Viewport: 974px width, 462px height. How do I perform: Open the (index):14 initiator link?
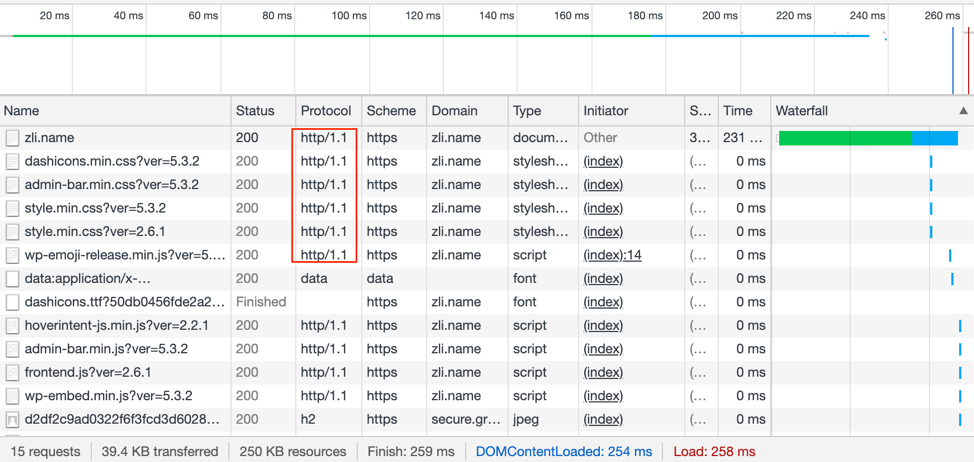click(612, 255)
